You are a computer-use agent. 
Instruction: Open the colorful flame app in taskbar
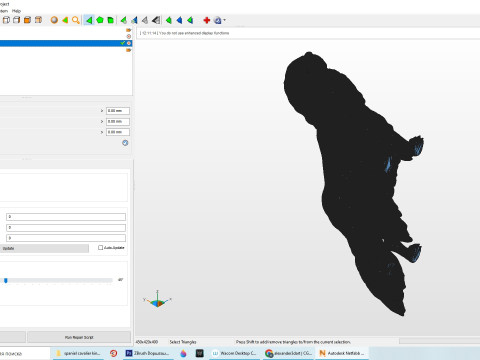[x=183, y=353]
